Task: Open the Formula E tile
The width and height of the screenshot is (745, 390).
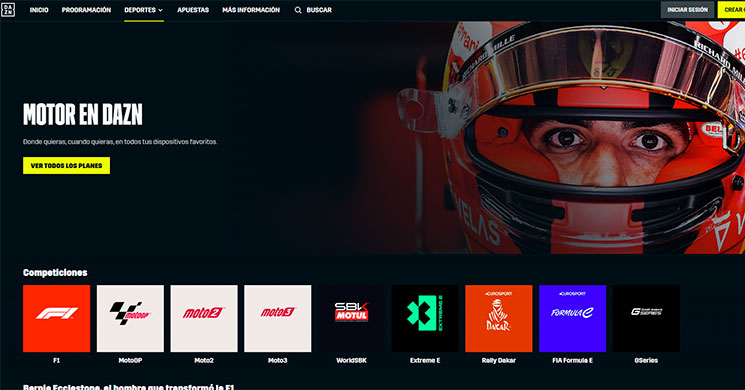Action: click(573, 318)
